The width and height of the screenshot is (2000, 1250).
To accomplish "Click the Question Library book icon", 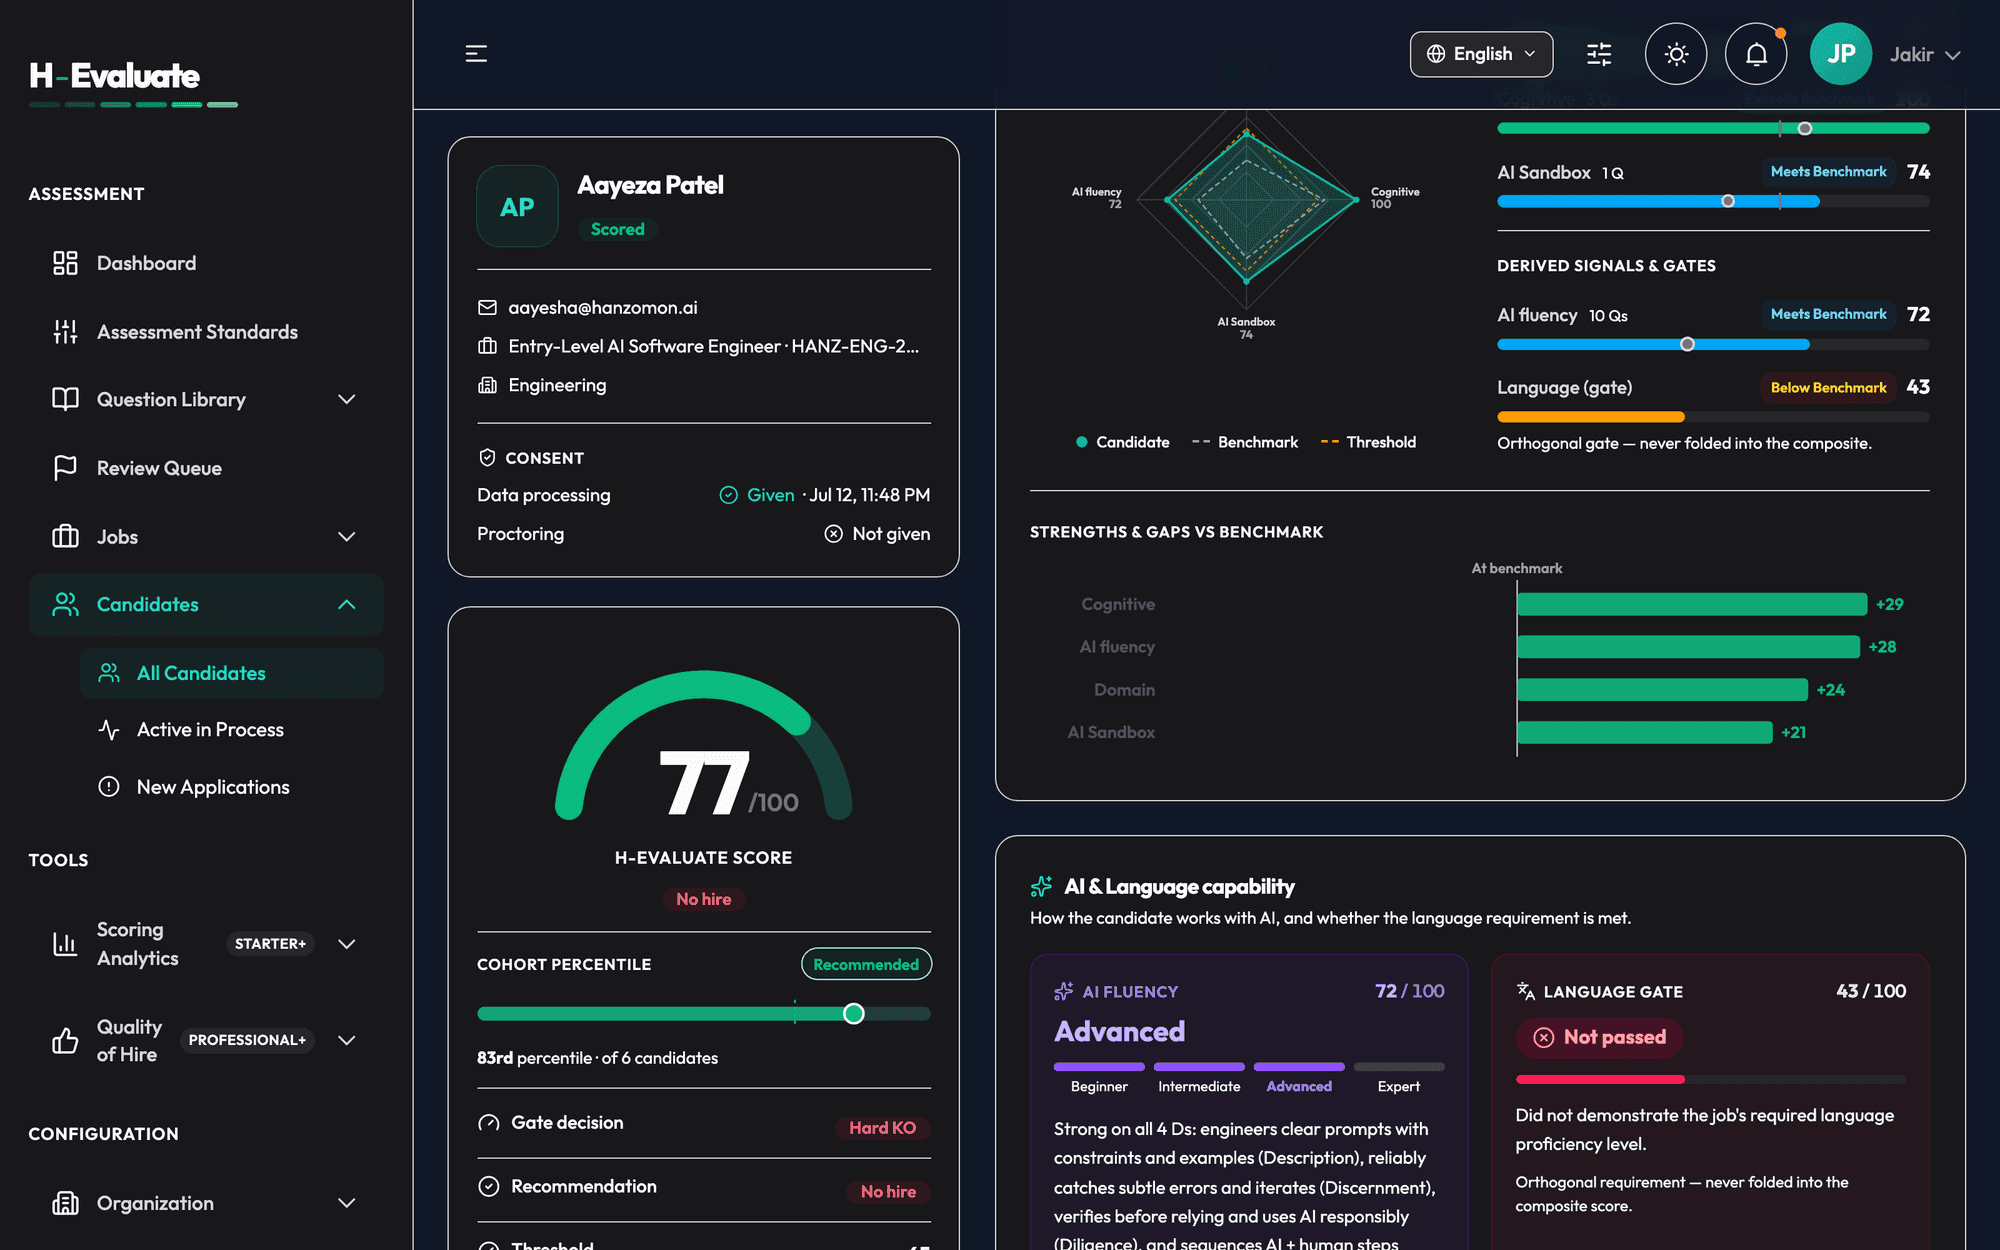I will pyautogui.click(x=65, y=400).
